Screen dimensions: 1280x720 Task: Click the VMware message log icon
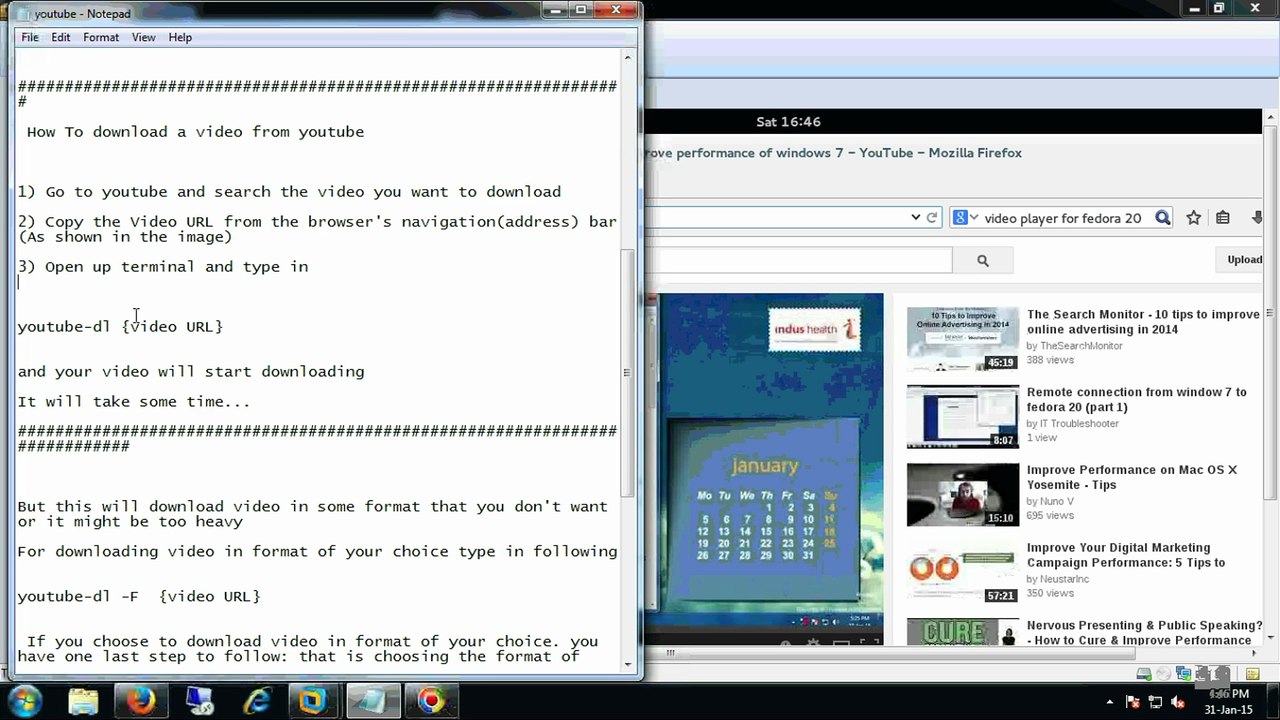(1252, 674)
